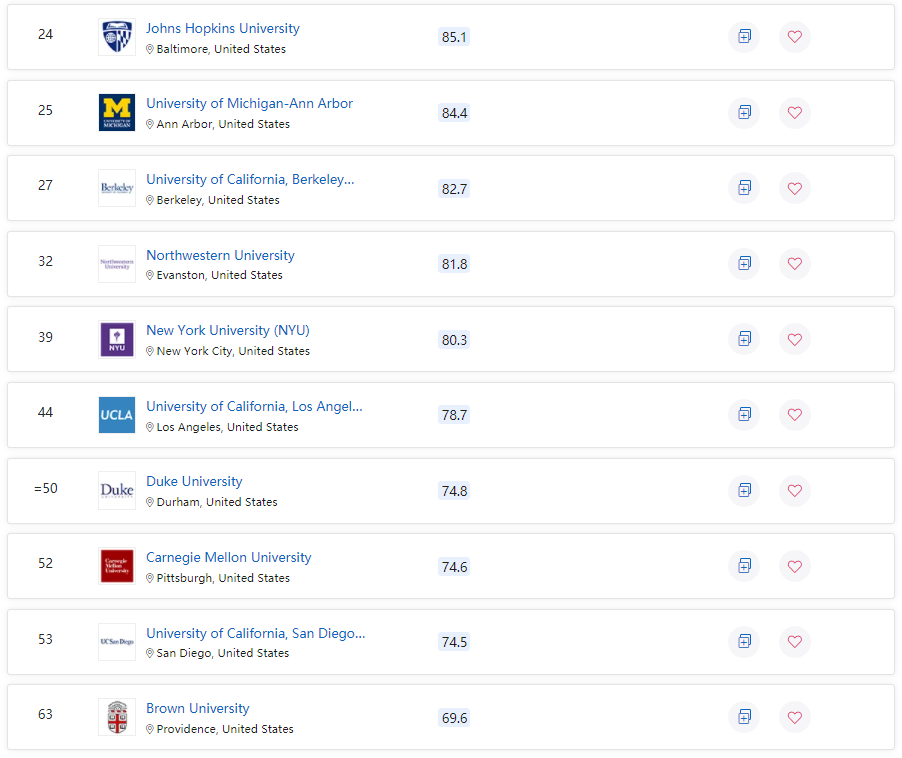Open Northwestern University profile link
The height and width of the screenshot is (758, 902).
(x=220, y=255)
